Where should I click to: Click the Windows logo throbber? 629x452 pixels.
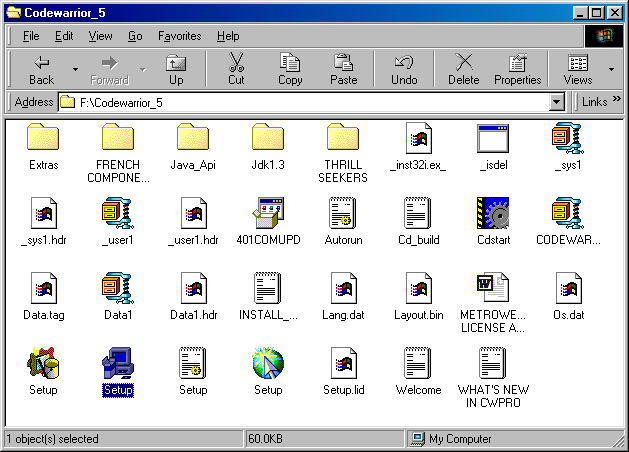click(604, 36)
